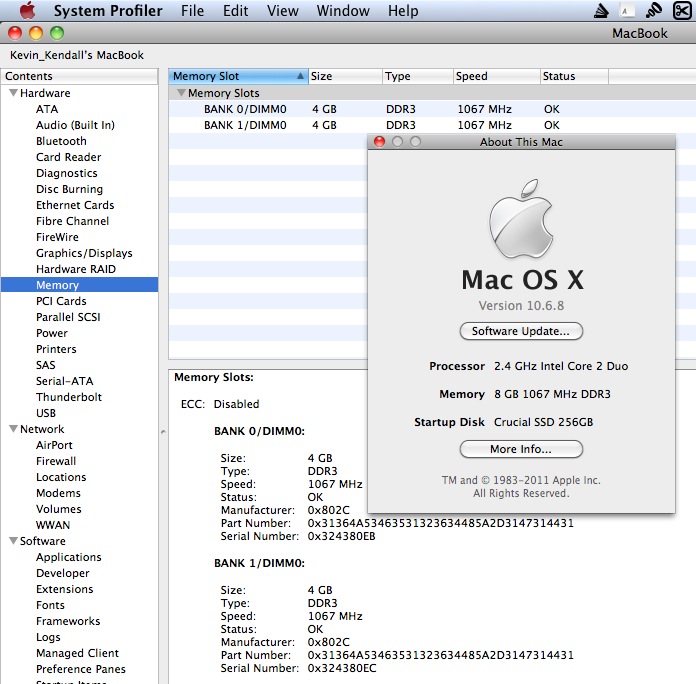Select Locations under Network
The height and width of the screenshot is (684, 696).
61,477
